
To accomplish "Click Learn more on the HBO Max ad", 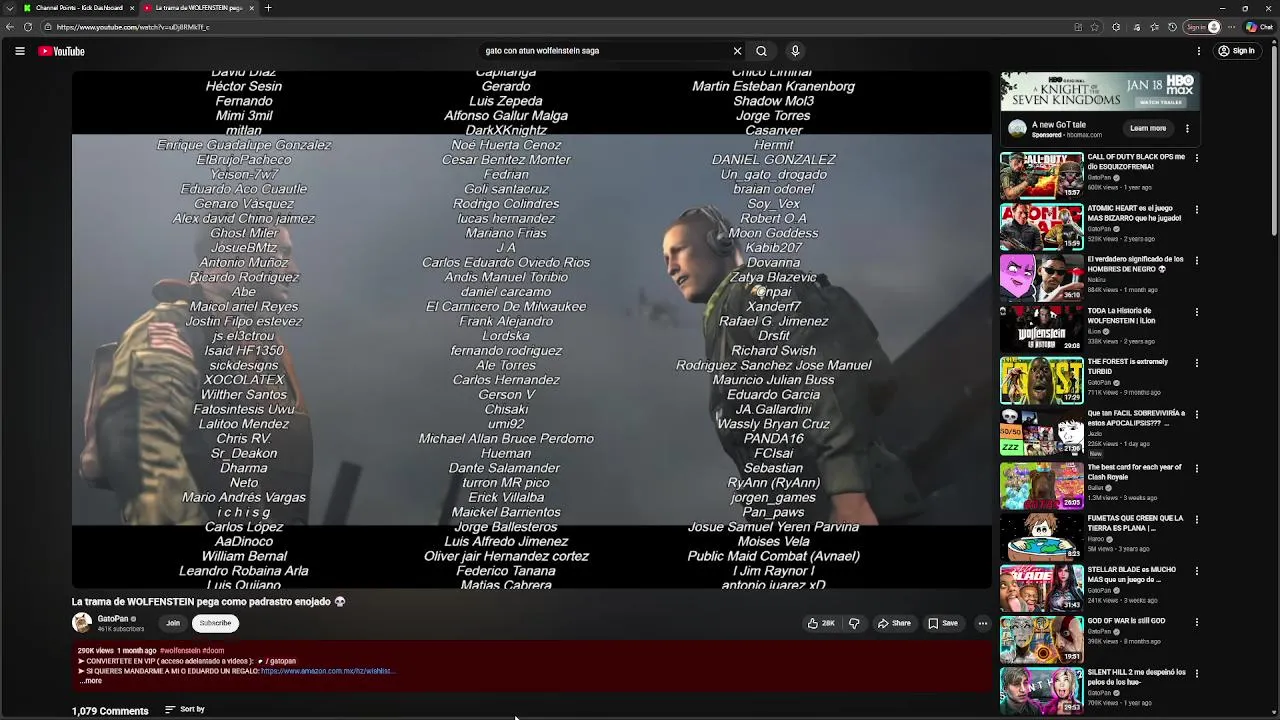I will [1148, 128].
